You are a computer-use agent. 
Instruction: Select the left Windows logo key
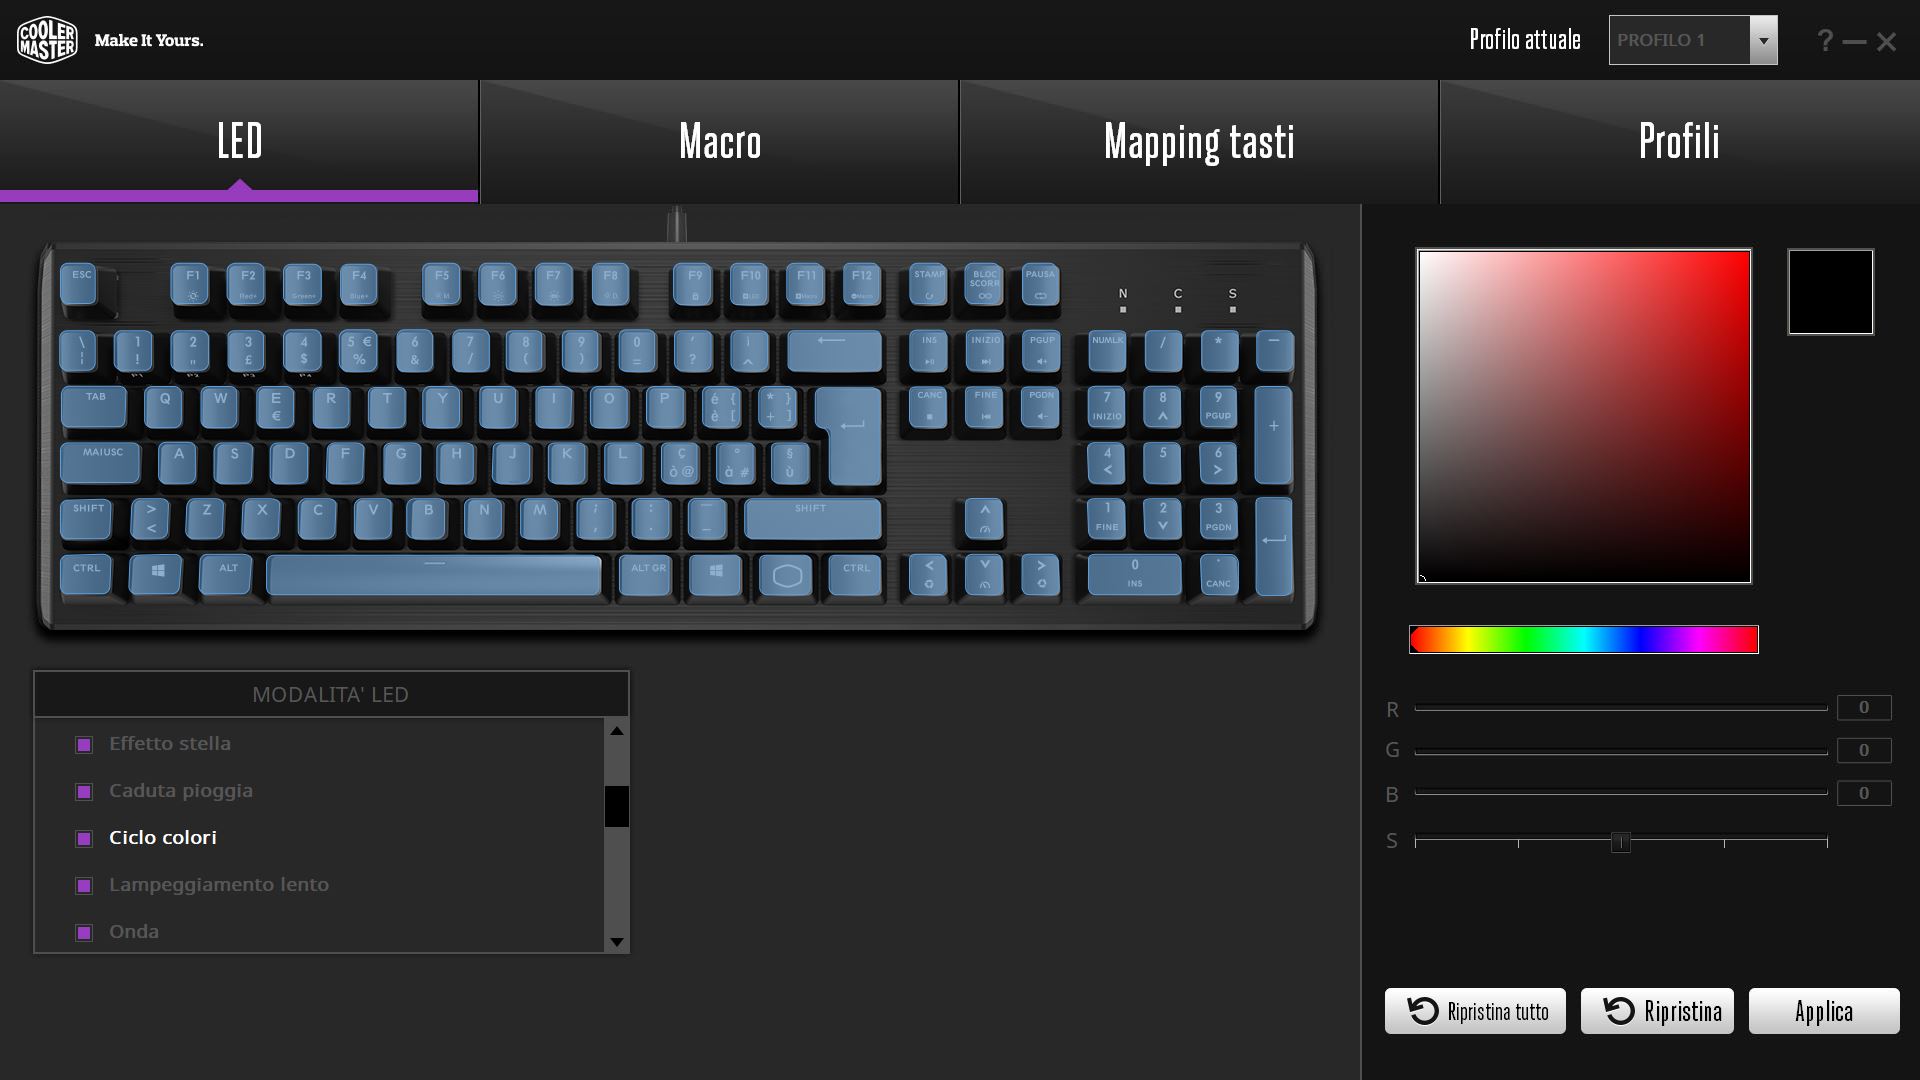(x=157, y=574)
